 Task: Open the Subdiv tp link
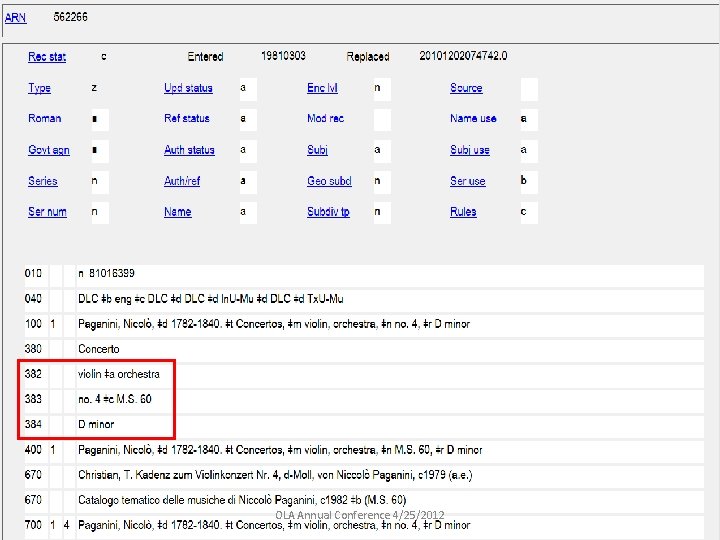[x=328, y=212]
